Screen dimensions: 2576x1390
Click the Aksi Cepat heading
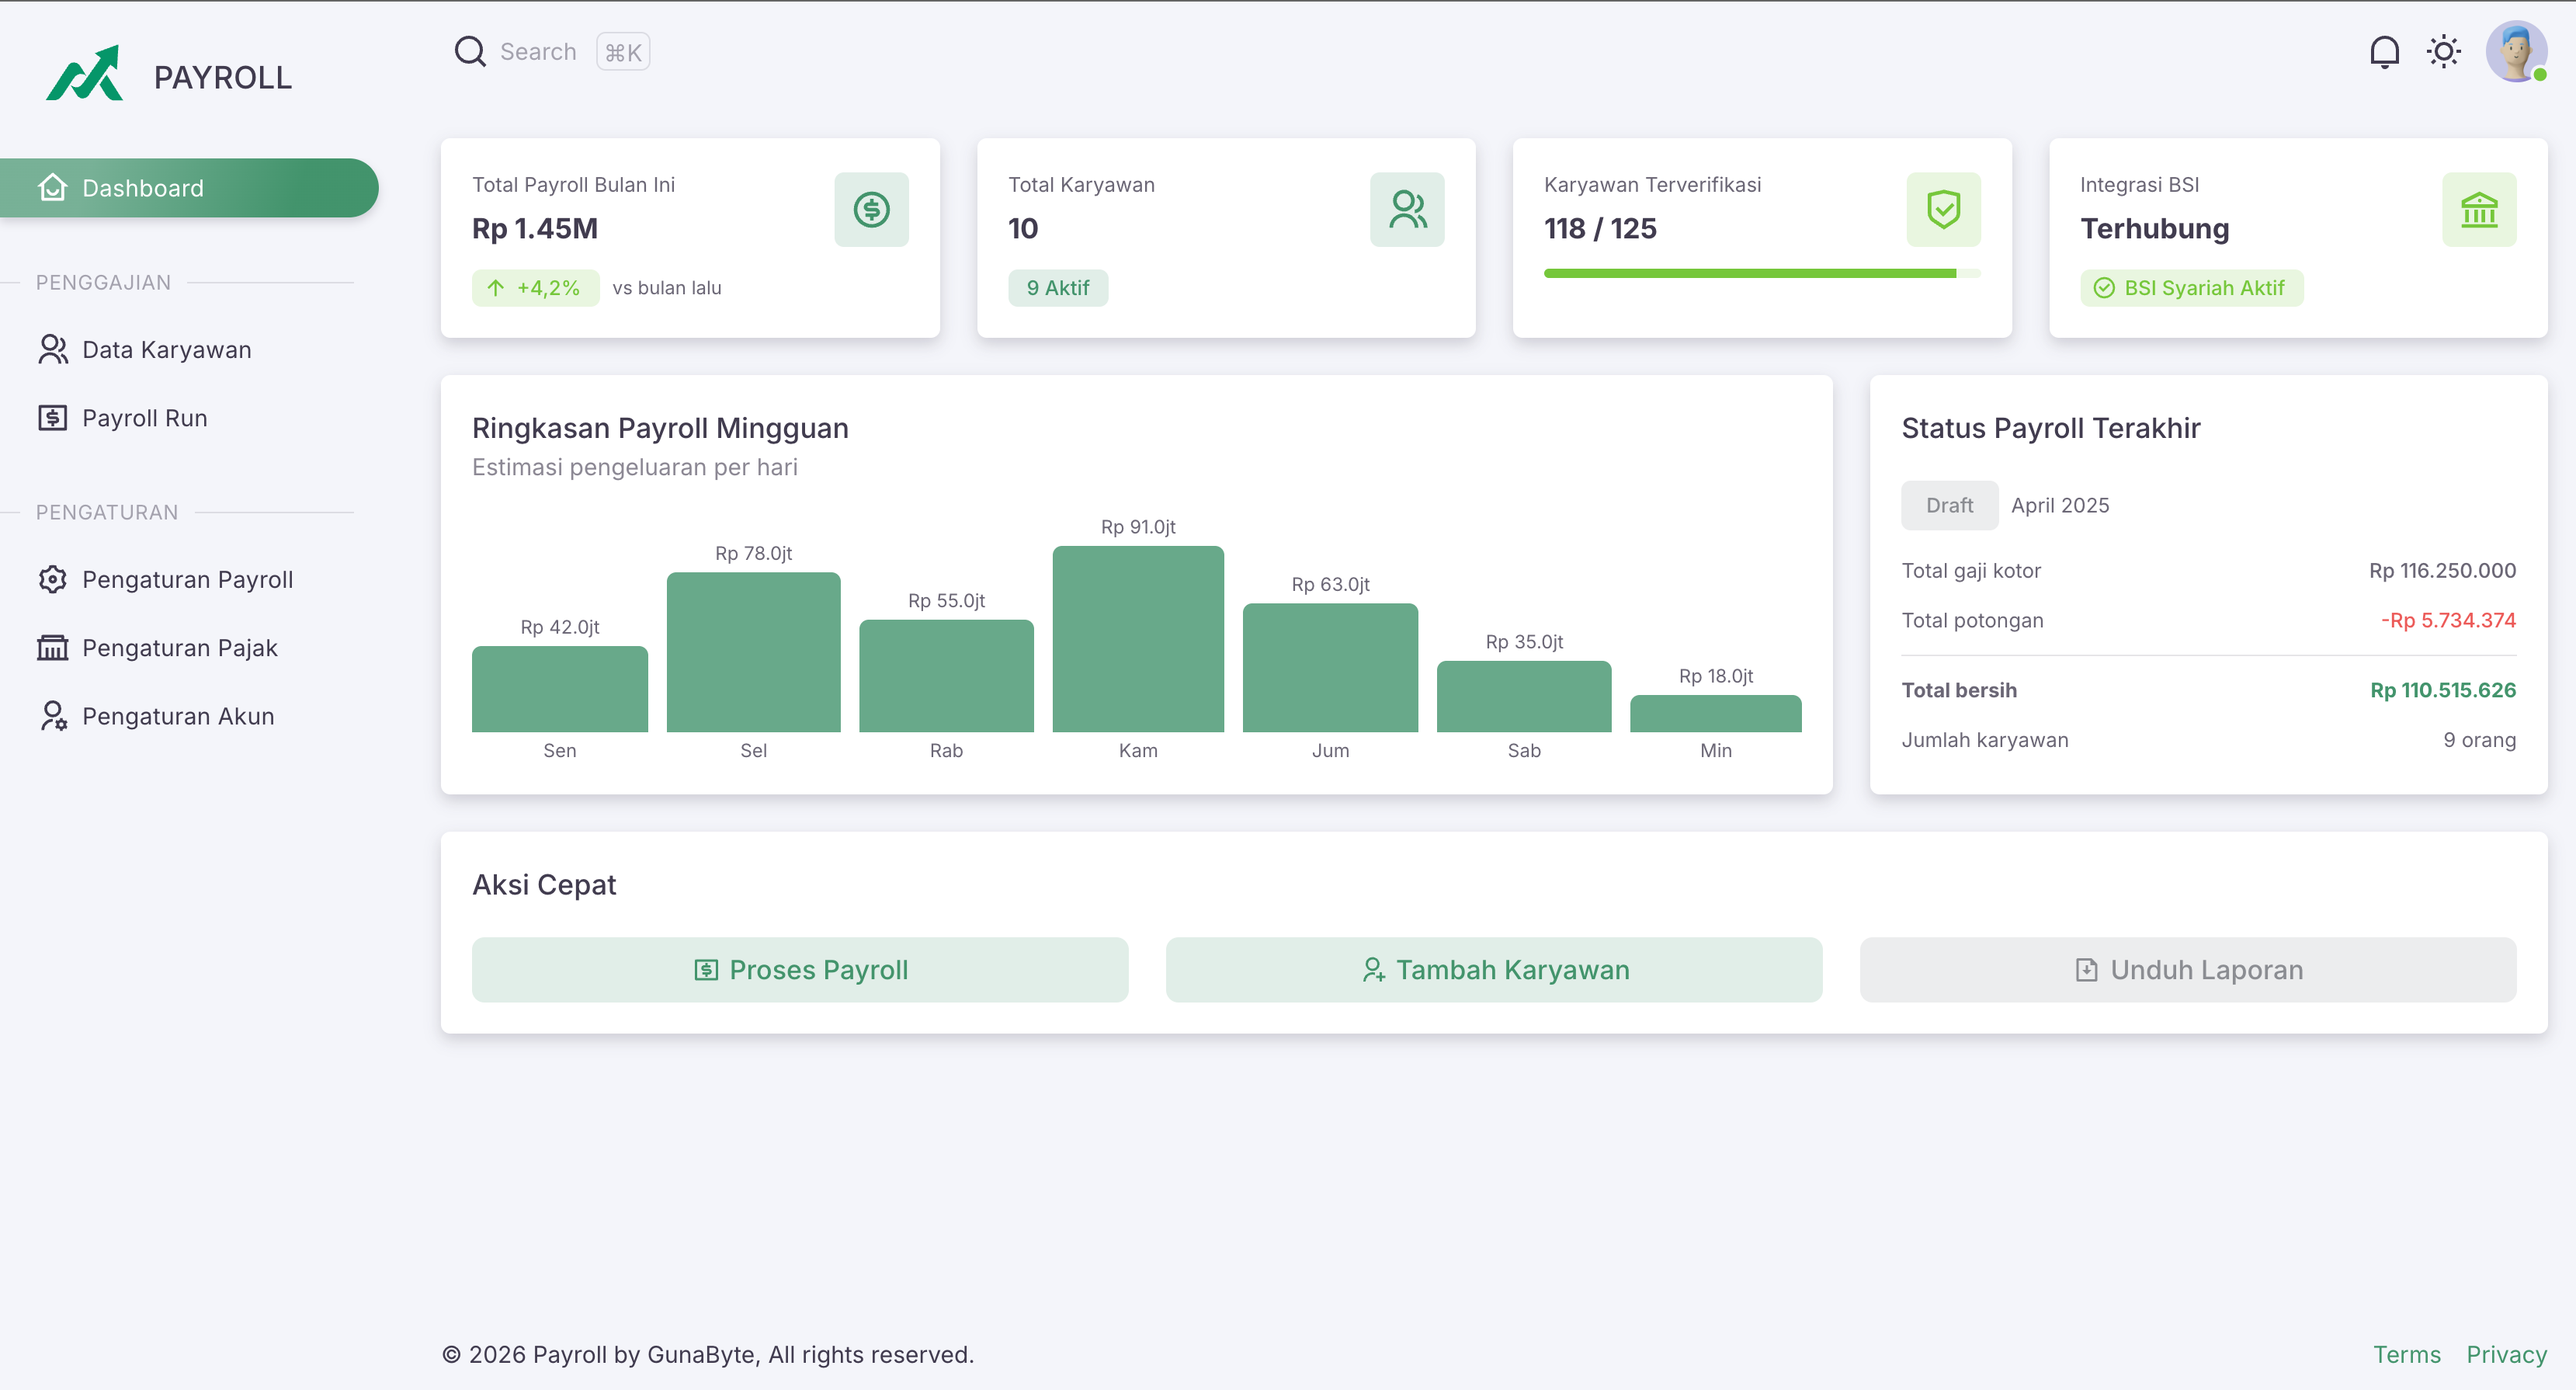click(544, 886)
